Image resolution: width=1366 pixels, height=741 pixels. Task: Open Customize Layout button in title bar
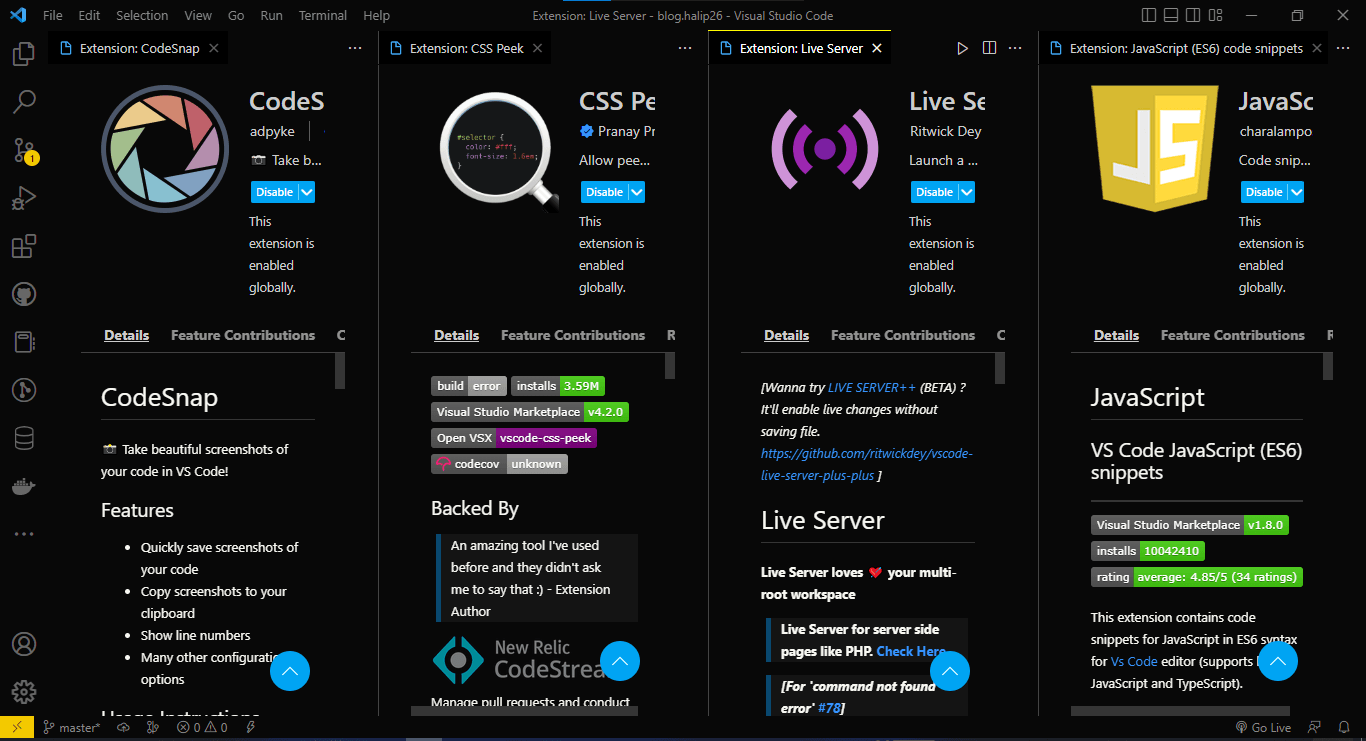[1218, 15]
